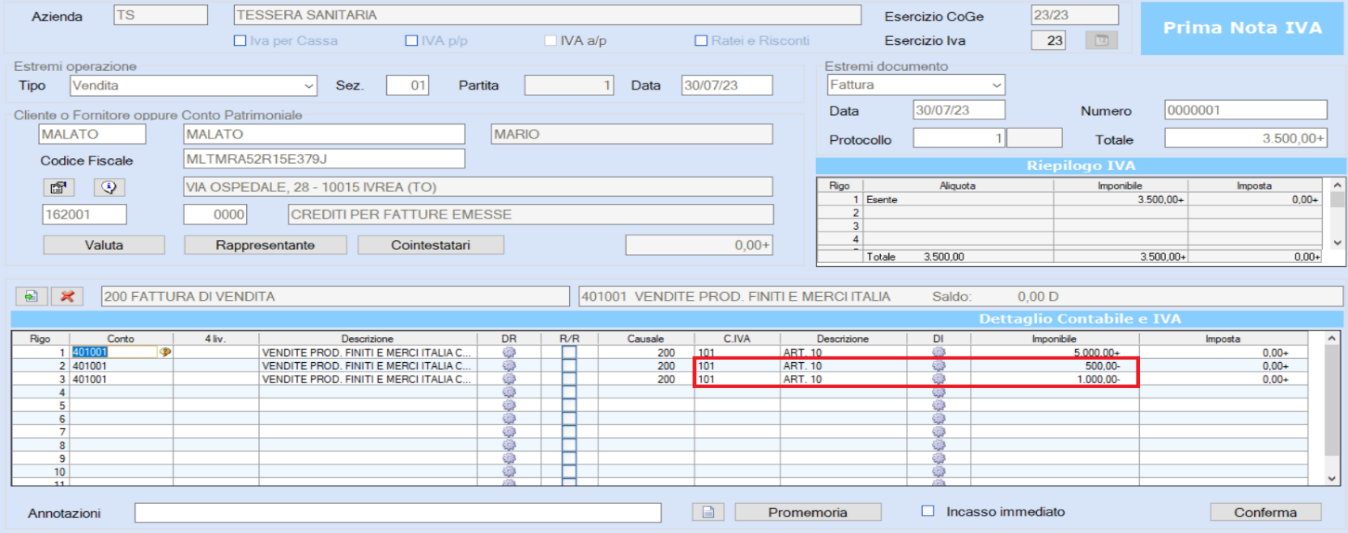Click the C.IVA cell 101 in row 1
Viewport: 1348px width, 533px height.
[737, 352]
